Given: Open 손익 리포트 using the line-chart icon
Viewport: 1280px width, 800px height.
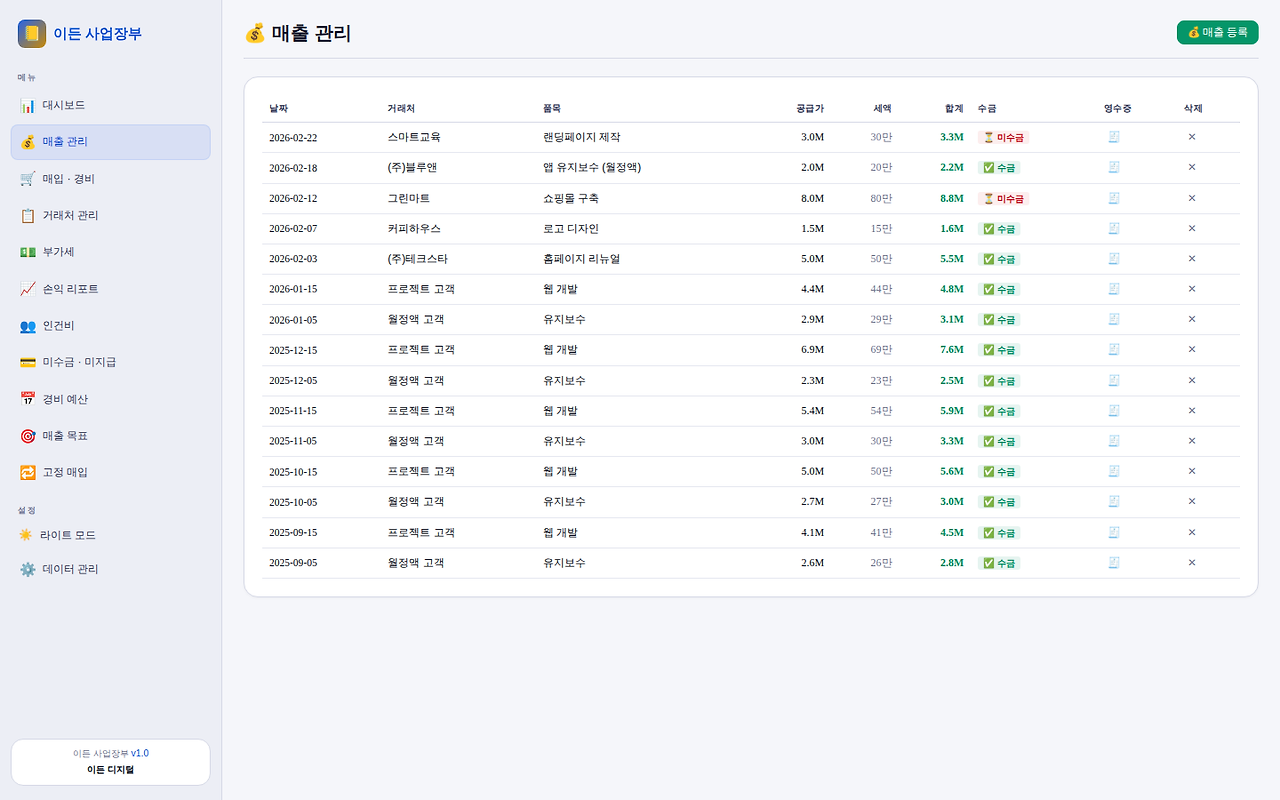Looking at the screenshot, I should pyautogui.click(x=27, y=288).
